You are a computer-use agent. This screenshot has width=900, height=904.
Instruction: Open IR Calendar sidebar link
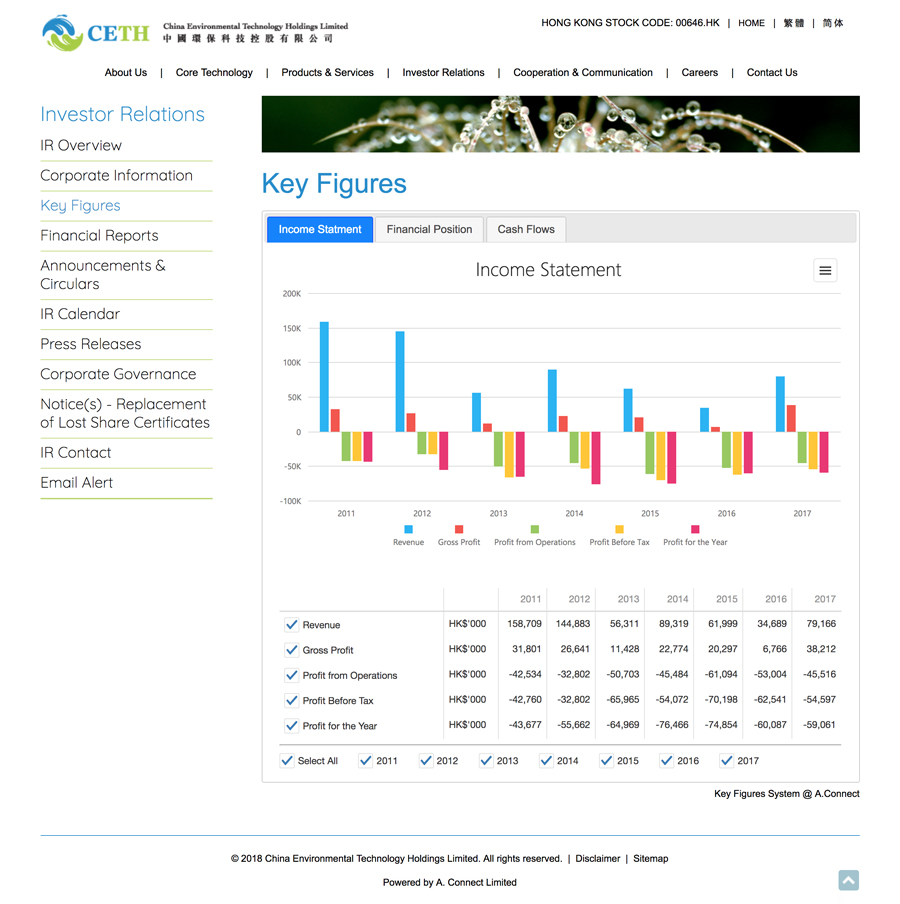[80, 314]
